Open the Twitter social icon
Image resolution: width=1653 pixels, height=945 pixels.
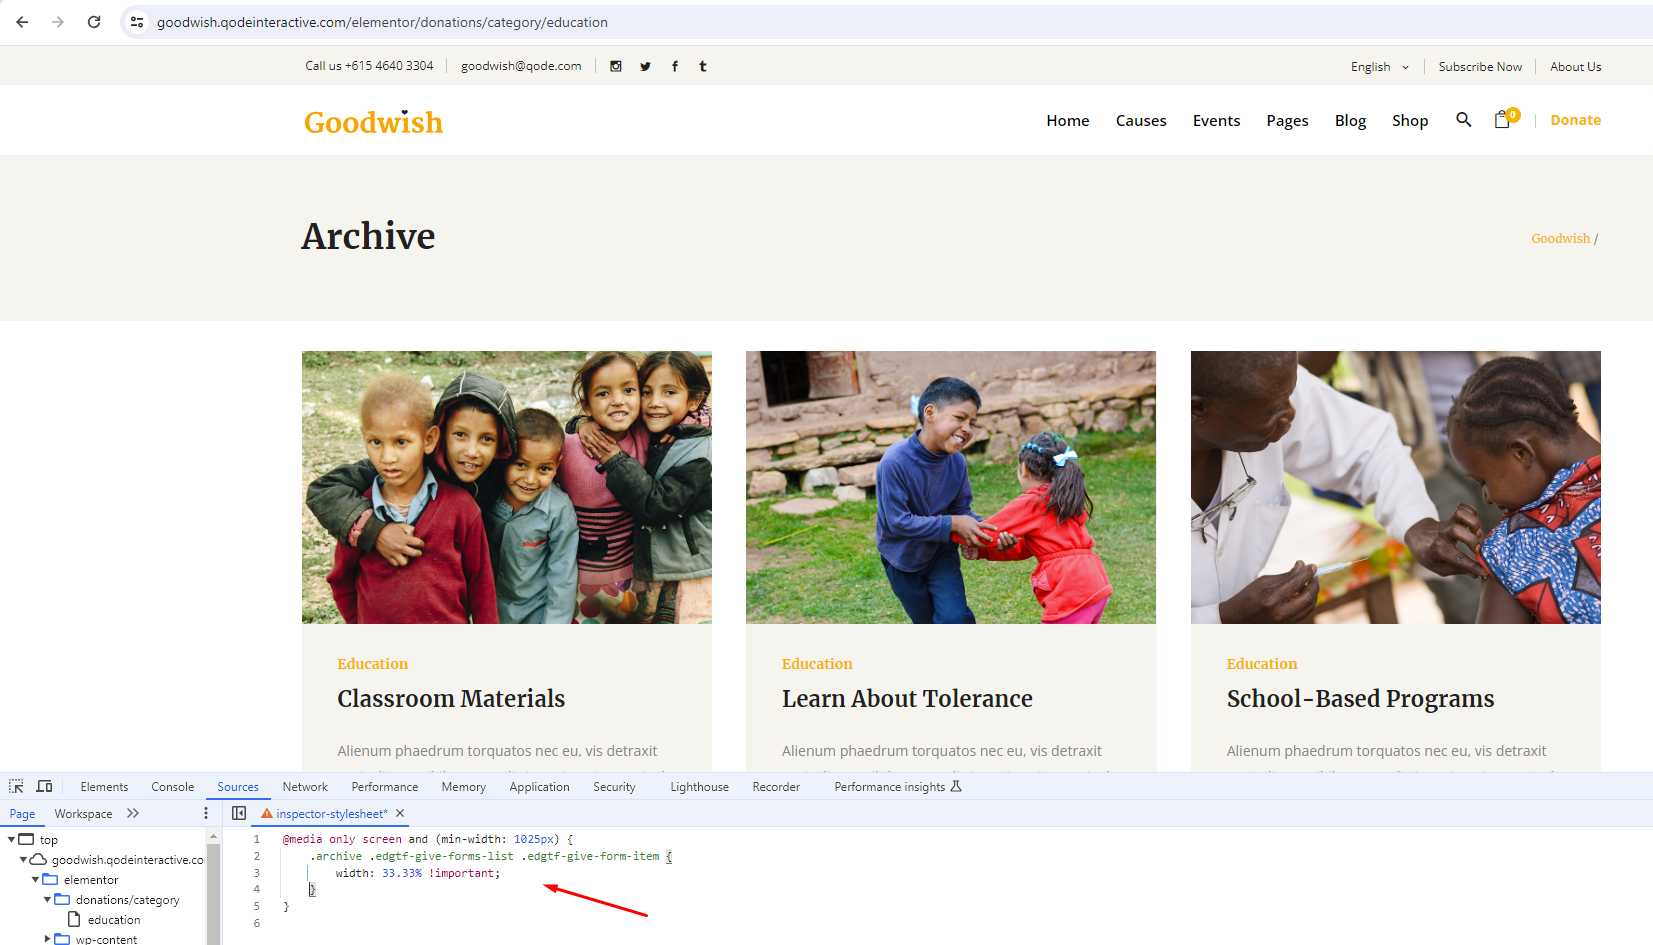click(645, 66)
